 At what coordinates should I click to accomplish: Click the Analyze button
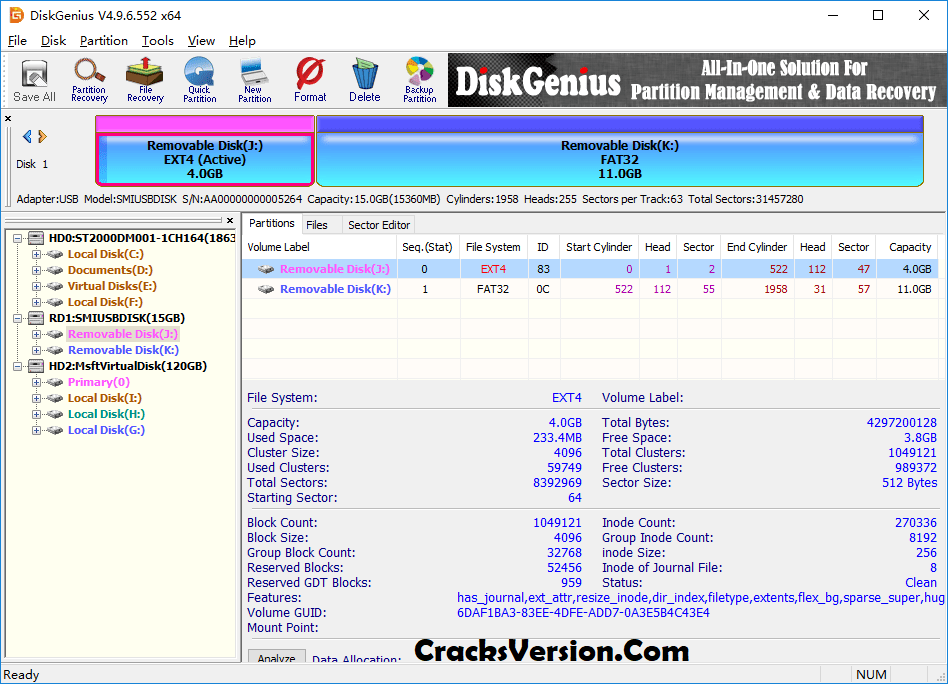pyautogui.click(x=276, y=657)
